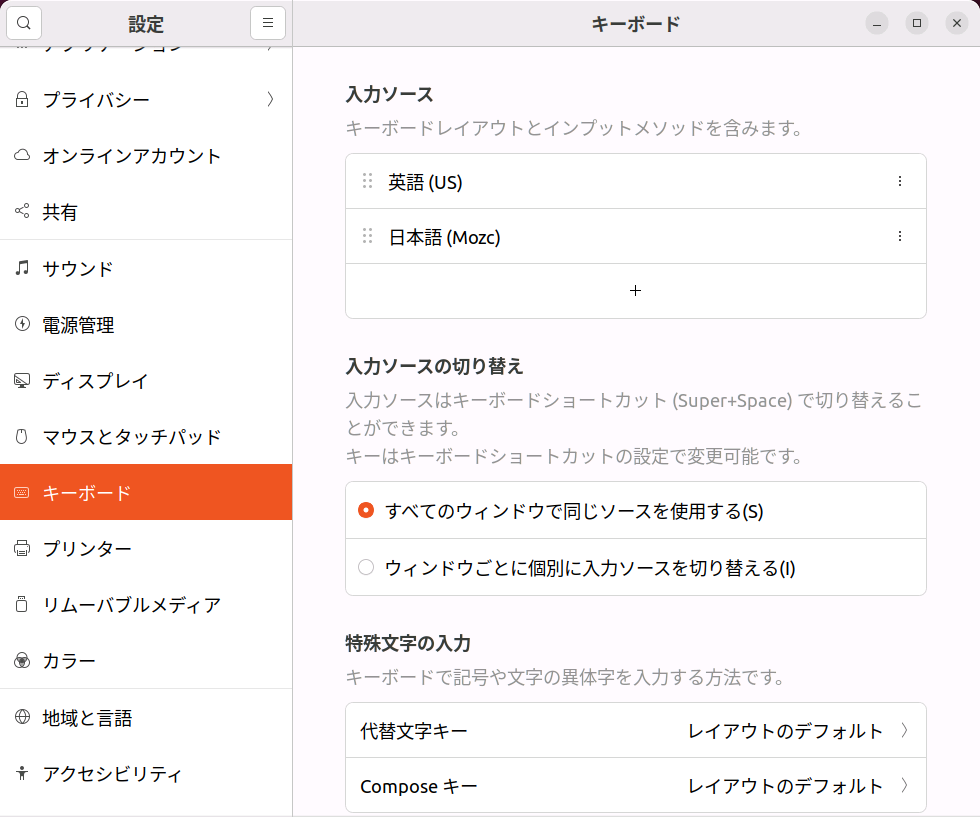Click the color icon beside カラー
The image size is (980, 817).
point(22,661)
